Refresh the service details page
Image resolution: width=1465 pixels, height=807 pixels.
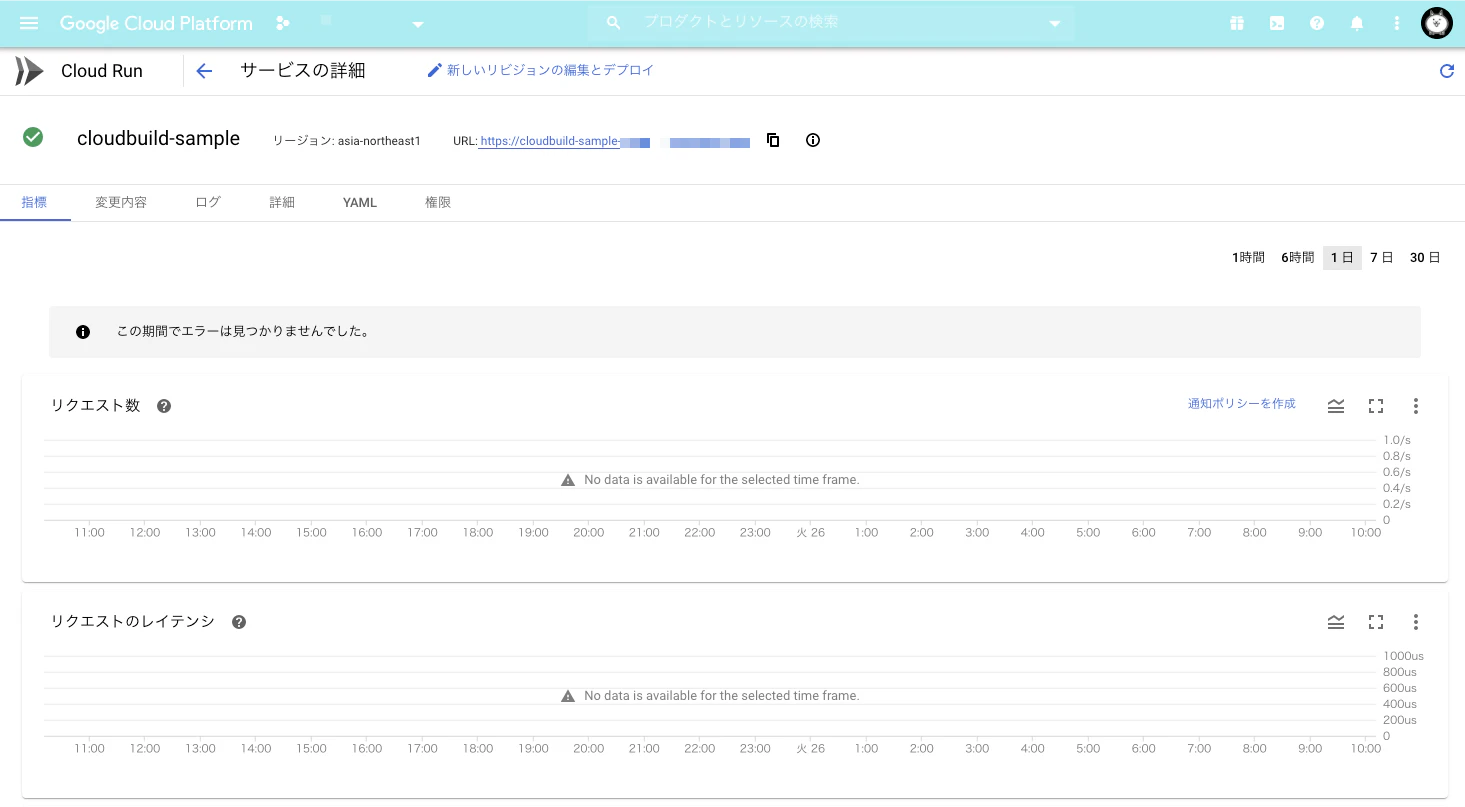pyautogui.click(x=1446, y=71)
